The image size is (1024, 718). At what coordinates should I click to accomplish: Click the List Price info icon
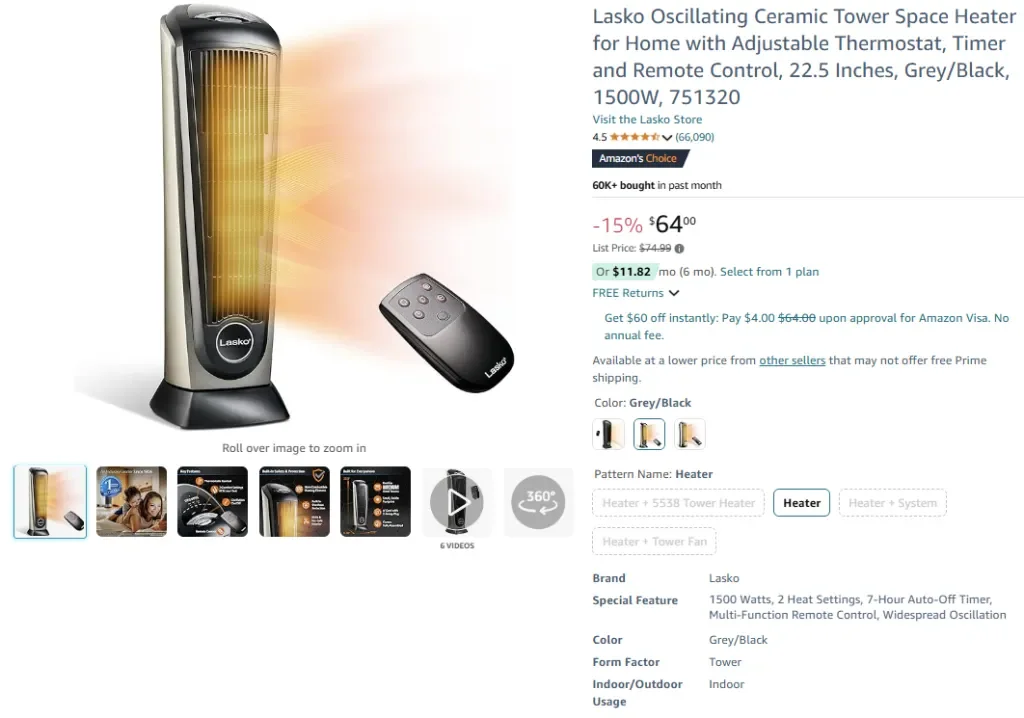pos(679,248)
